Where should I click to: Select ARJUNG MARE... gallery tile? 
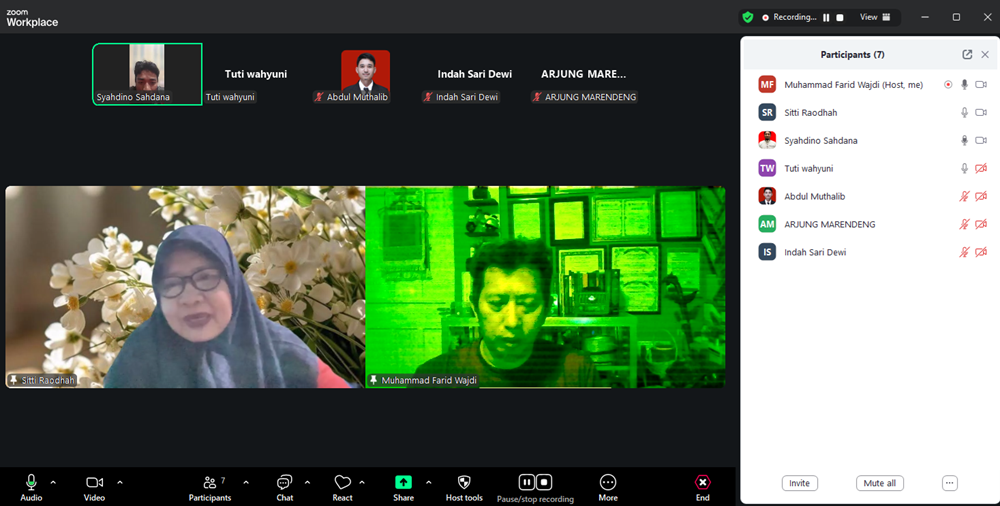coord(584,74)
